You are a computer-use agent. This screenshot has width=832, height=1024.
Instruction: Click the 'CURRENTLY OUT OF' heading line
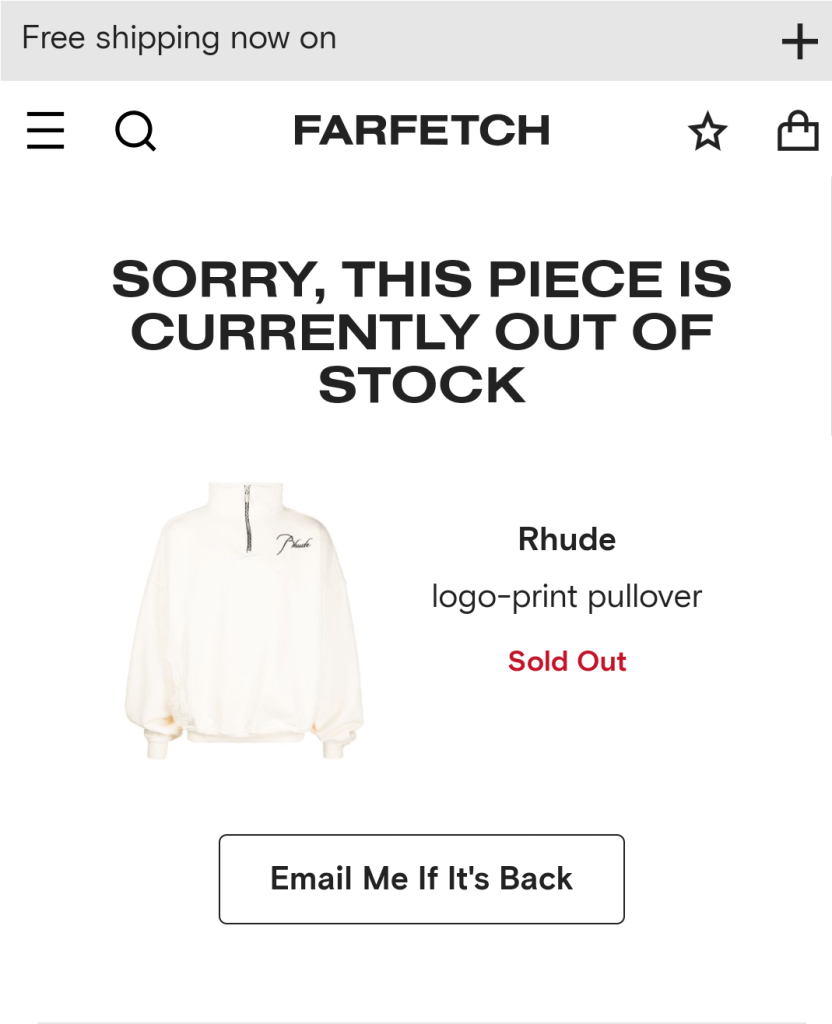(x=421, y=332)
